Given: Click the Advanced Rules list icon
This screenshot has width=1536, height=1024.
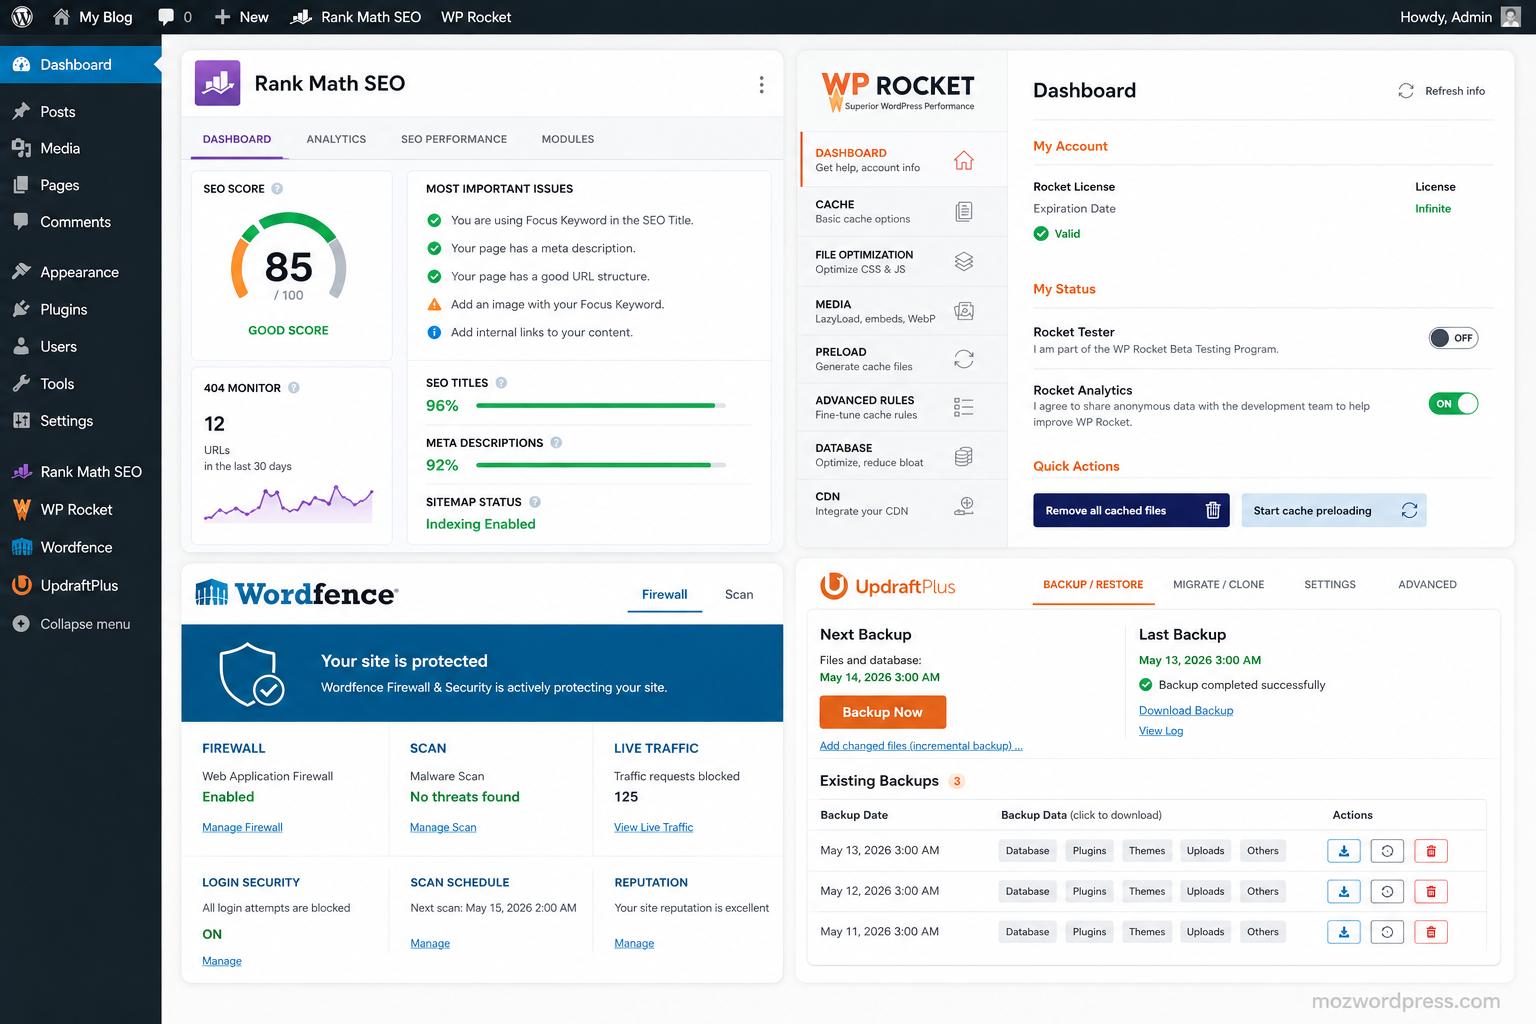Looking at the screenshot, I should point(963,407).
